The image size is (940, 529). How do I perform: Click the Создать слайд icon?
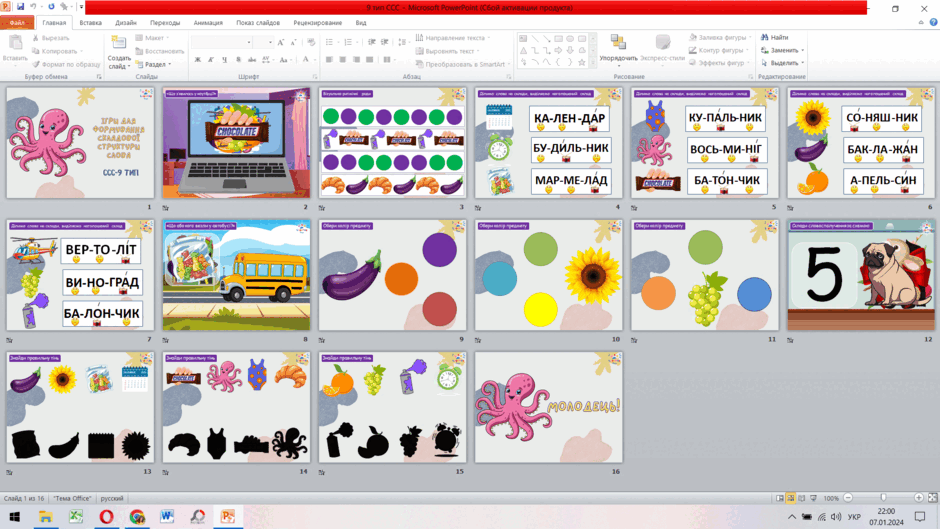tap(119, 43)
